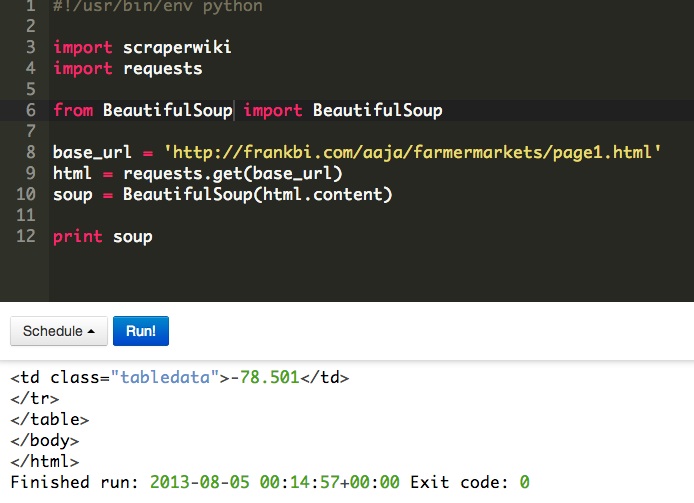
Task: Click the blue Run! button
Action: [141, 331]
